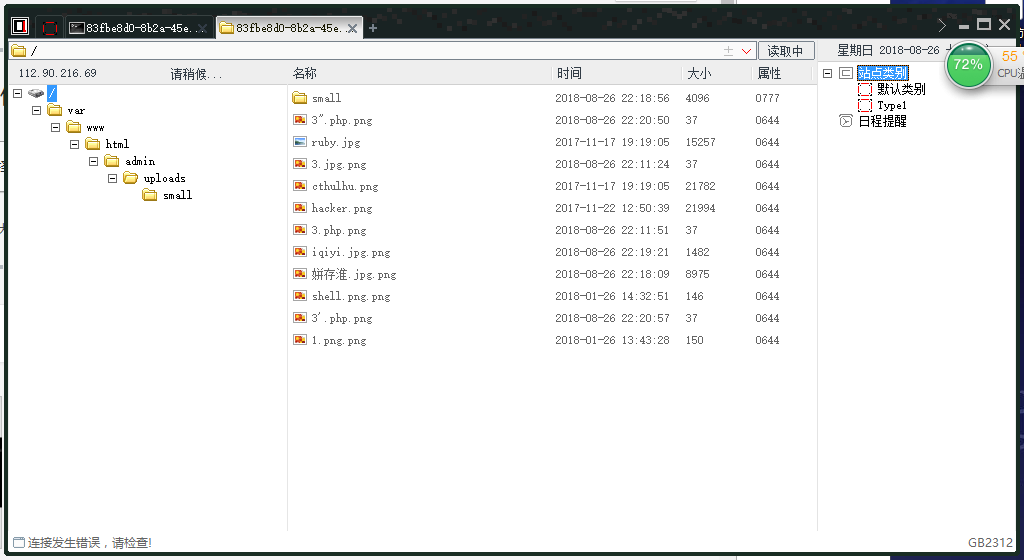Select the admin folder in tree

(x=140, y=161)
